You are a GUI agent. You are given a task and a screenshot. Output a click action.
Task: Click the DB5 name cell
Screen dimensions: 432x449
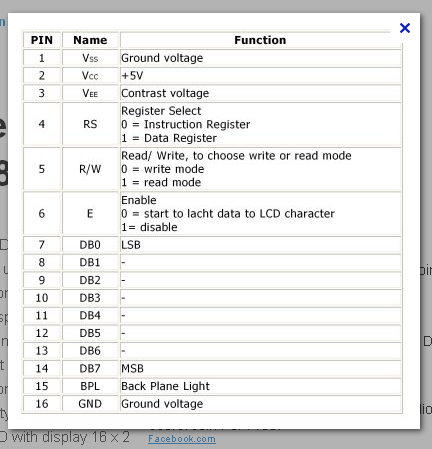tap(90, 333)
